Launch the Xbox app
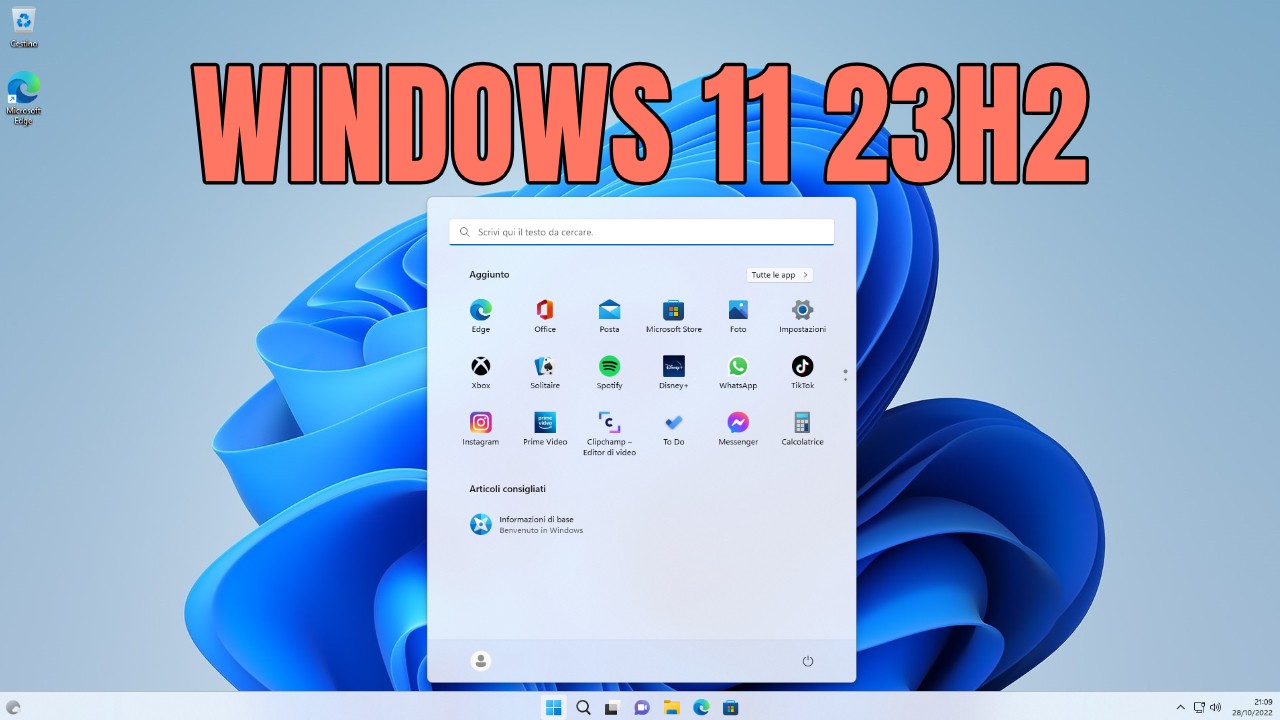The width and height of the screenshot is (1280, 720). click(x=481, y=372)
